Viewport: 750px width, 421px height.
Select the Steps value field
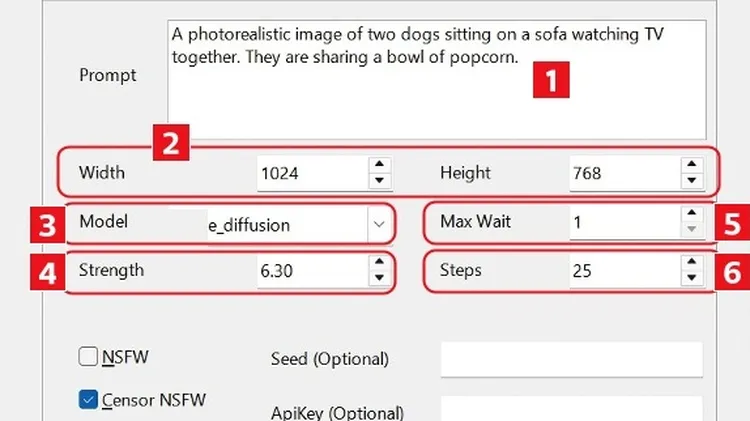click(620, 270)
